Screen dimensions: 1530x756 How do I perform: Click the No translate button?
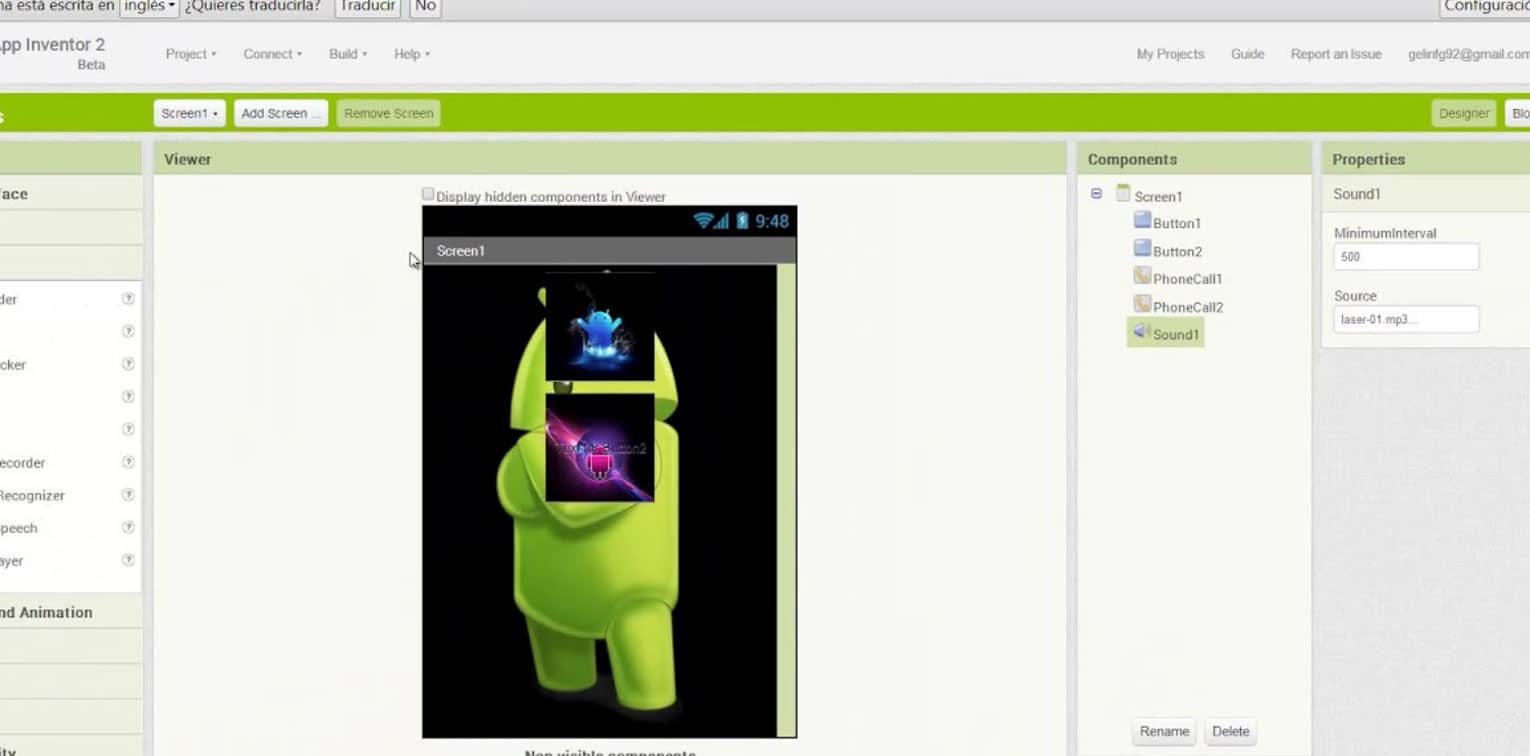425,7
